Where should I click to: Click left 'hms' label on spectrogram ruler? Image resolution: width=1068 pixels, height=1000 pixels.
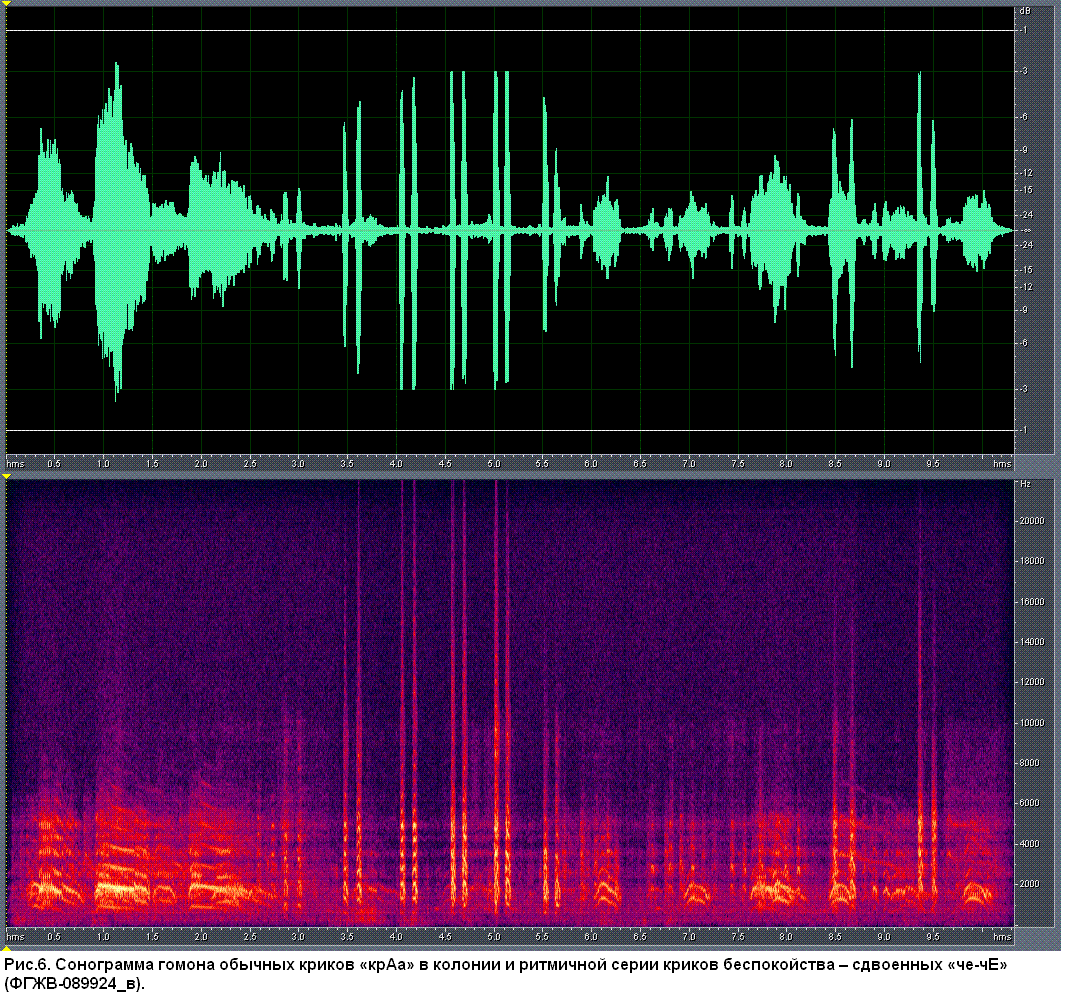[15, 937]
